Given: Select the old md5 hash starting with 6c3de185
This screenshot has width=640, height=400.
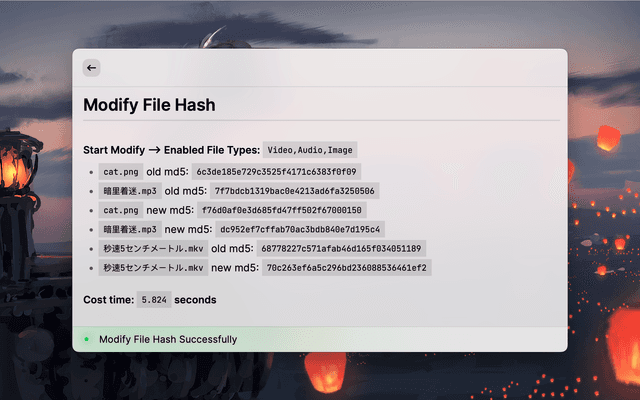Looking at the screenshot, I should point(276,172).
